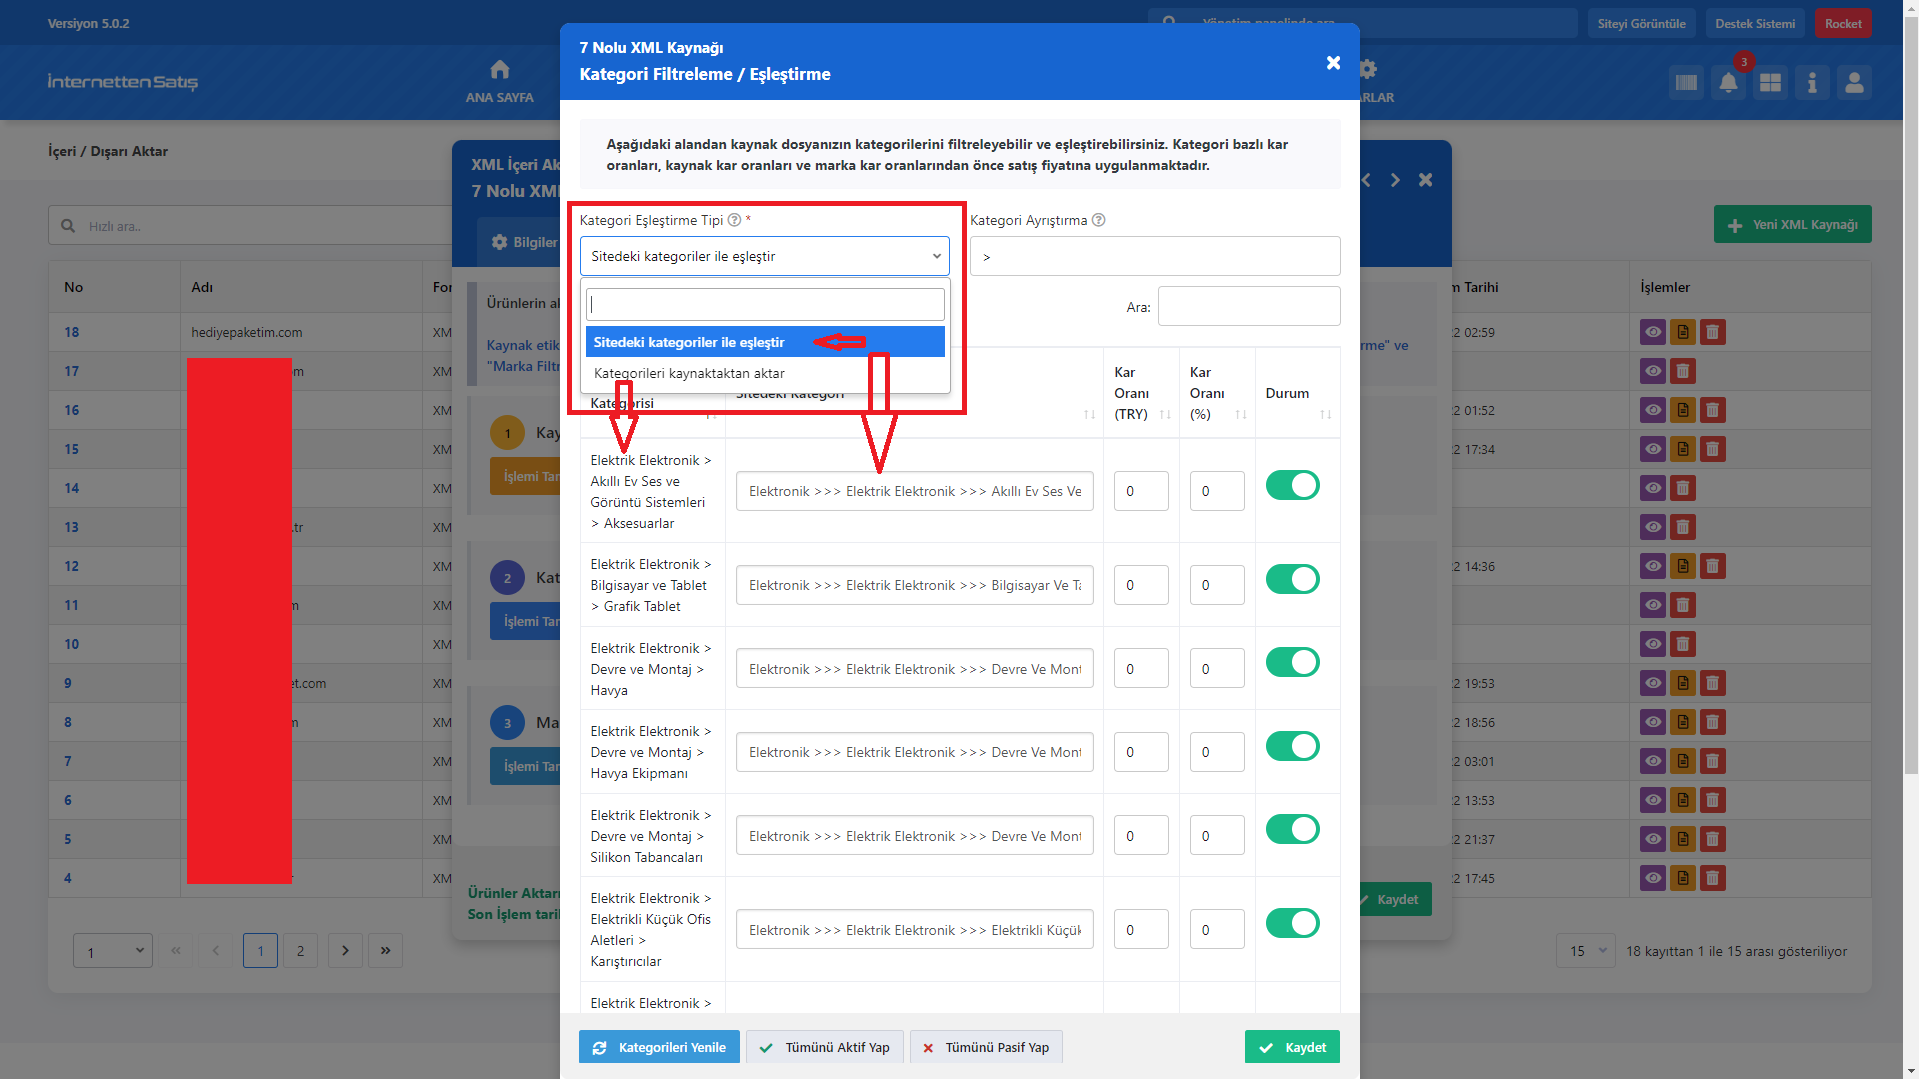Toggle status of Havya Ekipmanı category

tap(1292, 747)
